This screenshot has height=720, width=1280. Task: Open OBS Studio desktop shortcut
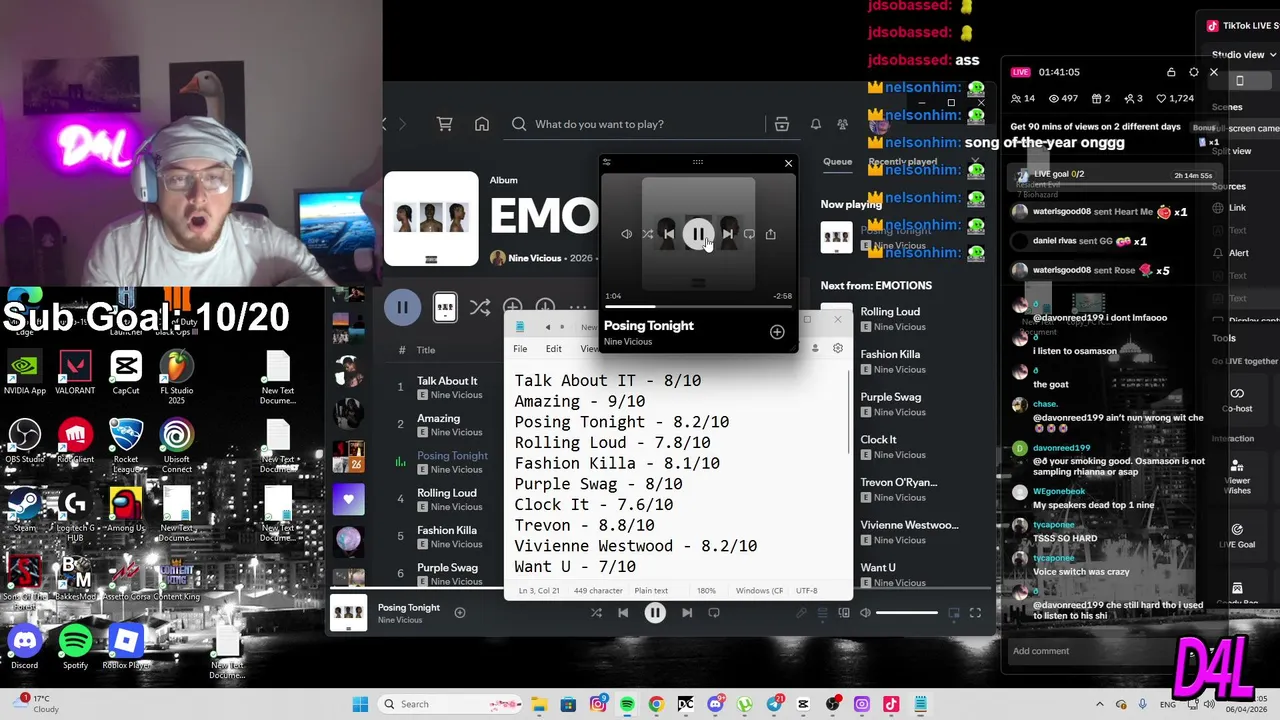coord(25,442)
